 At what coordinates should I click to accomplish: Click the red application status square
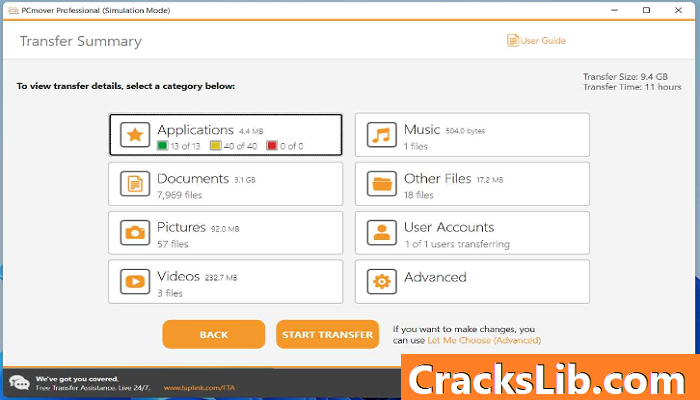point(271,146)
